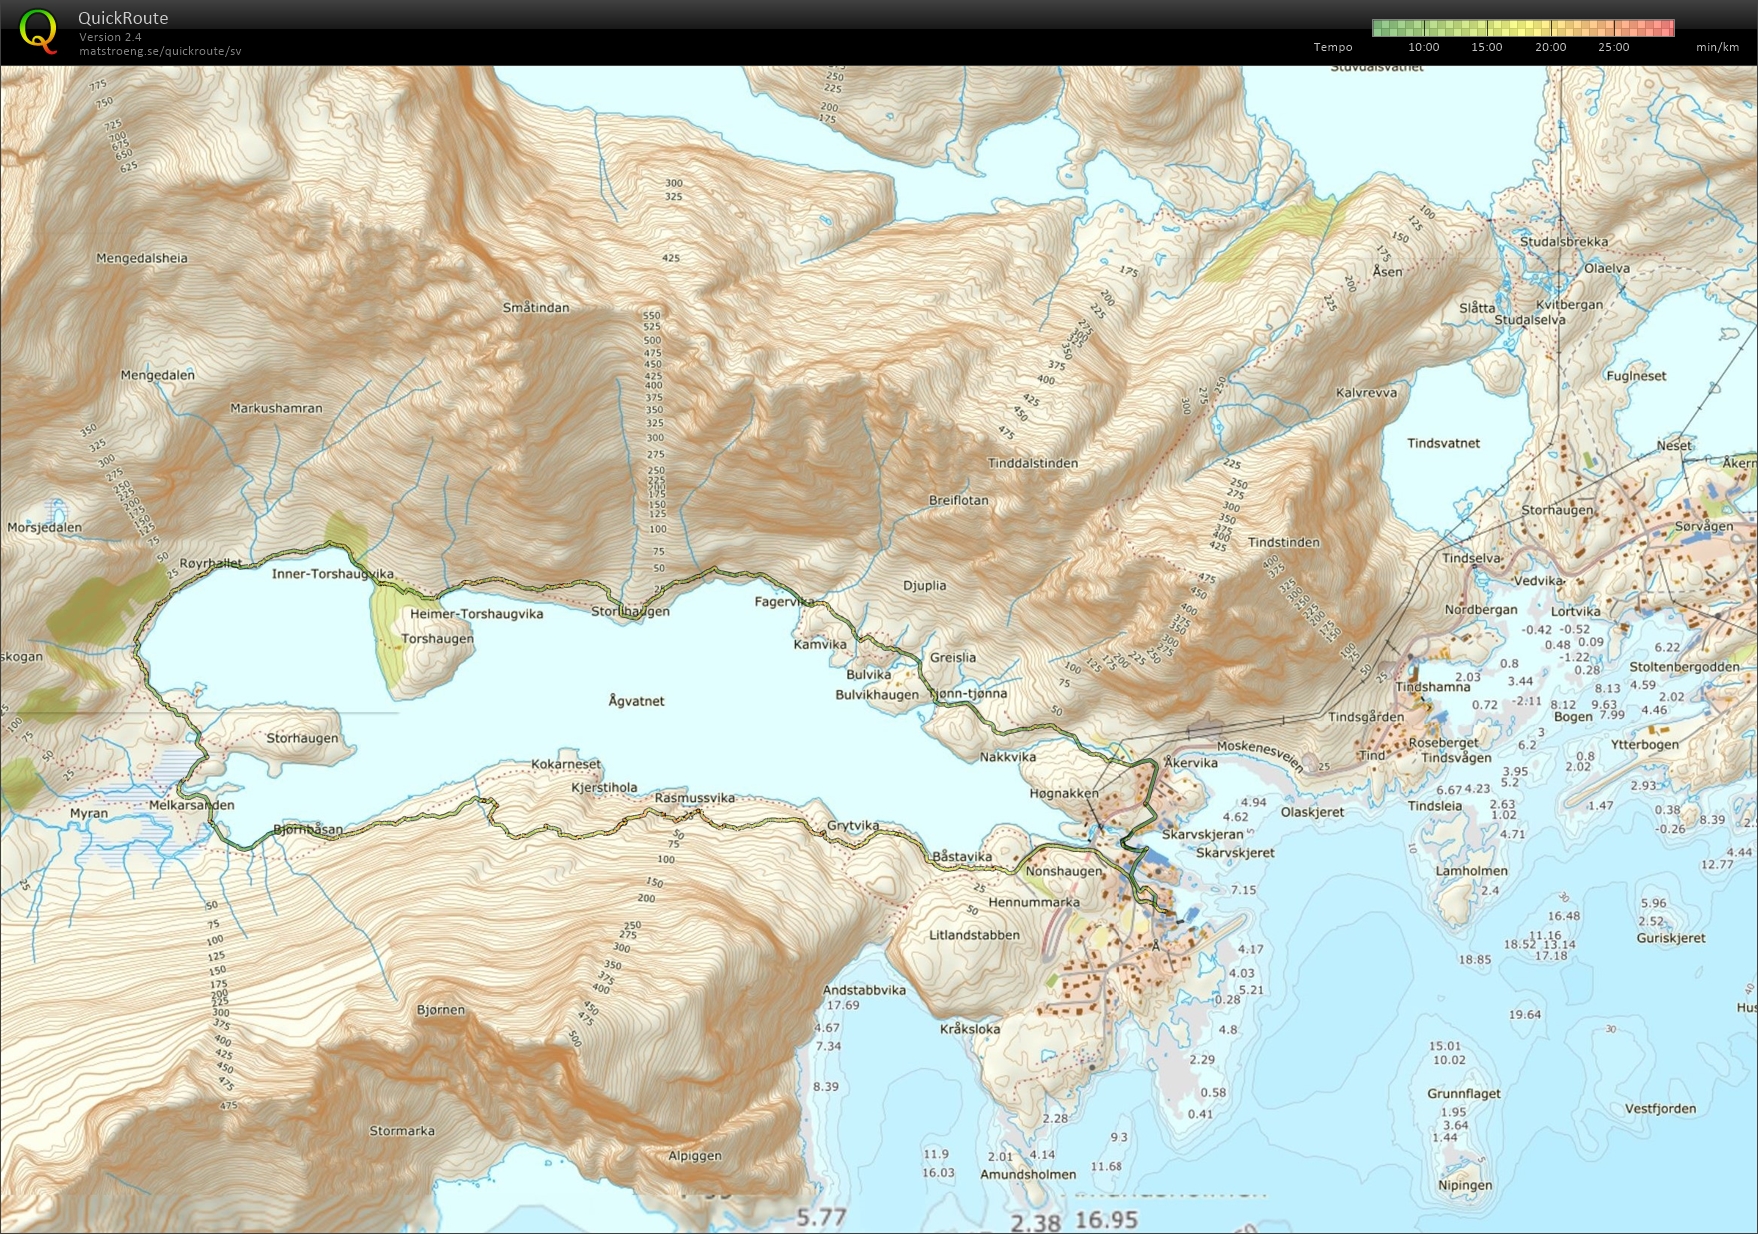This screenshot has height=1234, width=1758.
Task: Click the Fagervika map label
Action: coord(784,602)
